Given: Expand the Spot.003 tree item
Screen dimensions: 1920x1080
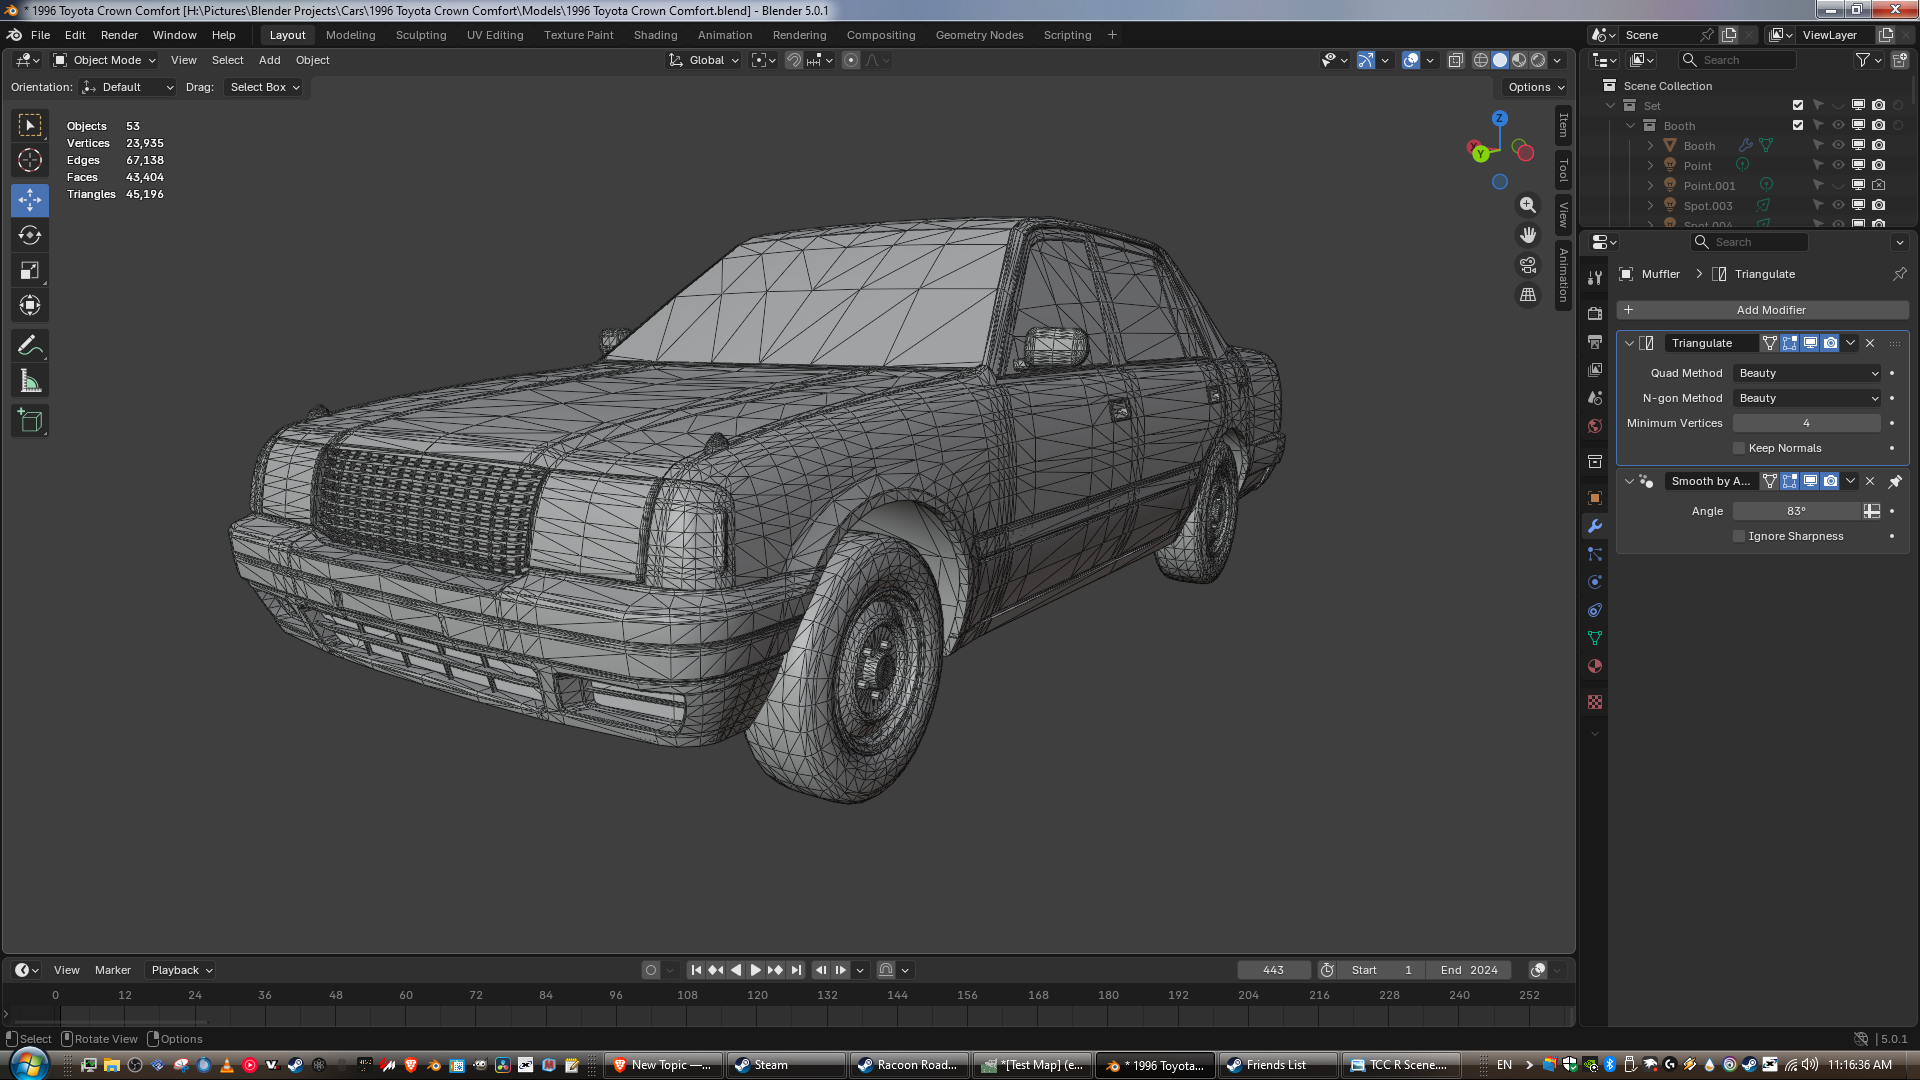Looking at the screenshot, I should 1650,206.
